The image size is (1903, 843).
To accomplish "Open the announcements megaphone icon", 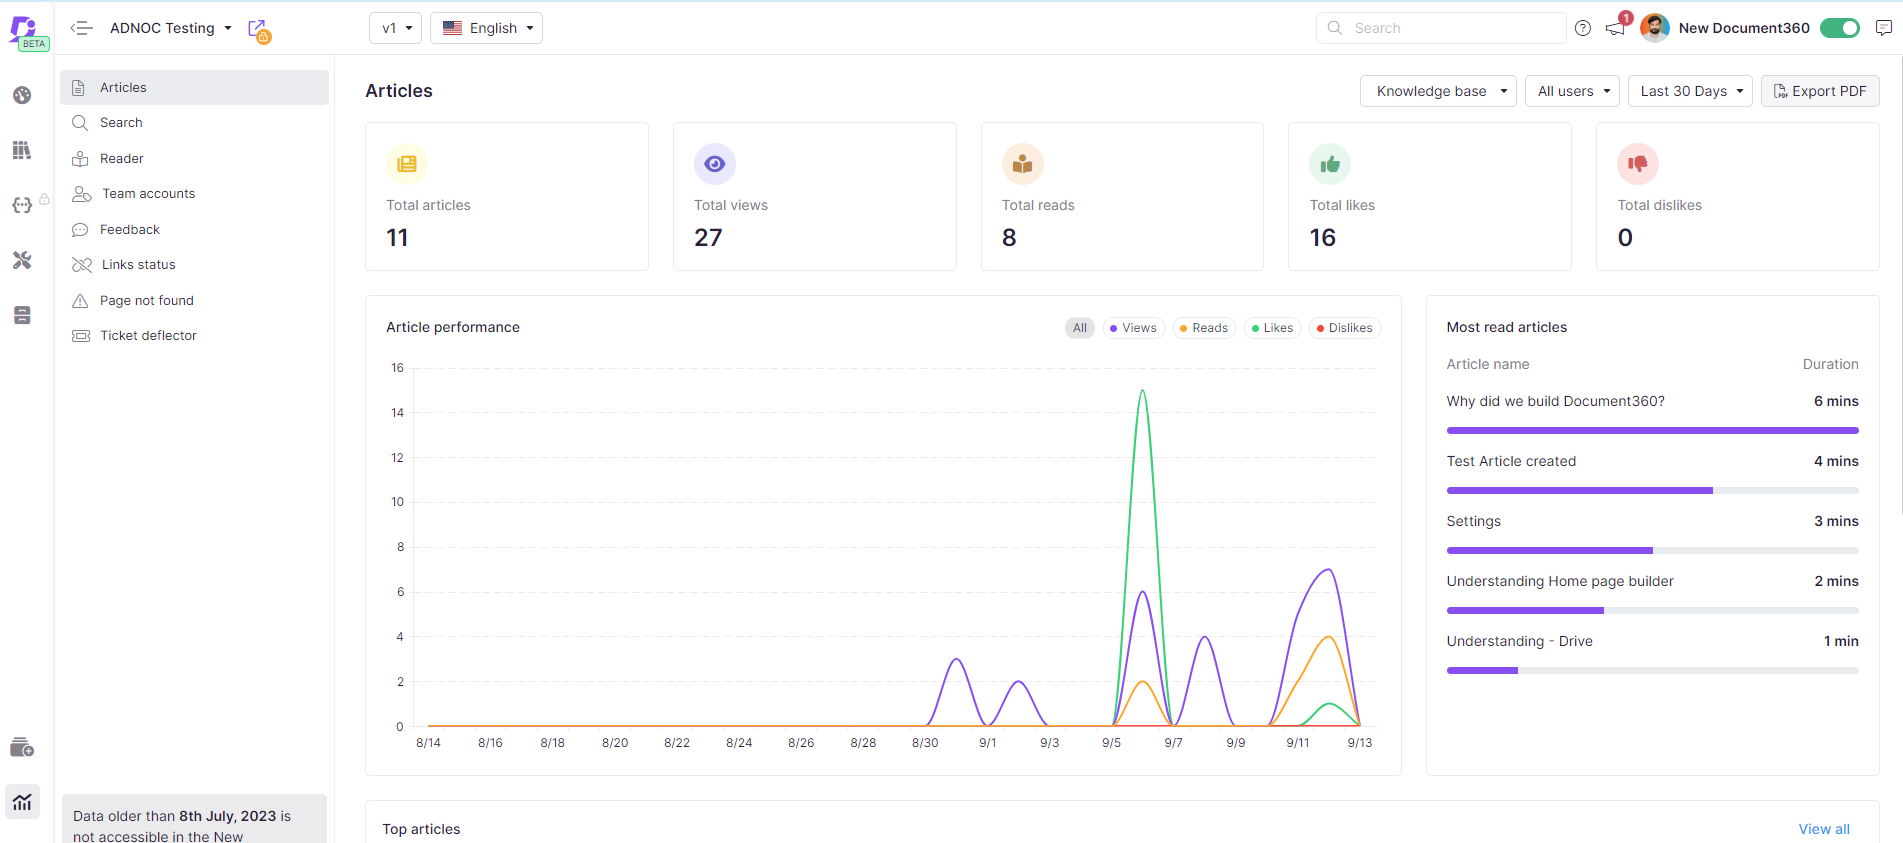I will pyautogui.click(x=1616, y=28).
